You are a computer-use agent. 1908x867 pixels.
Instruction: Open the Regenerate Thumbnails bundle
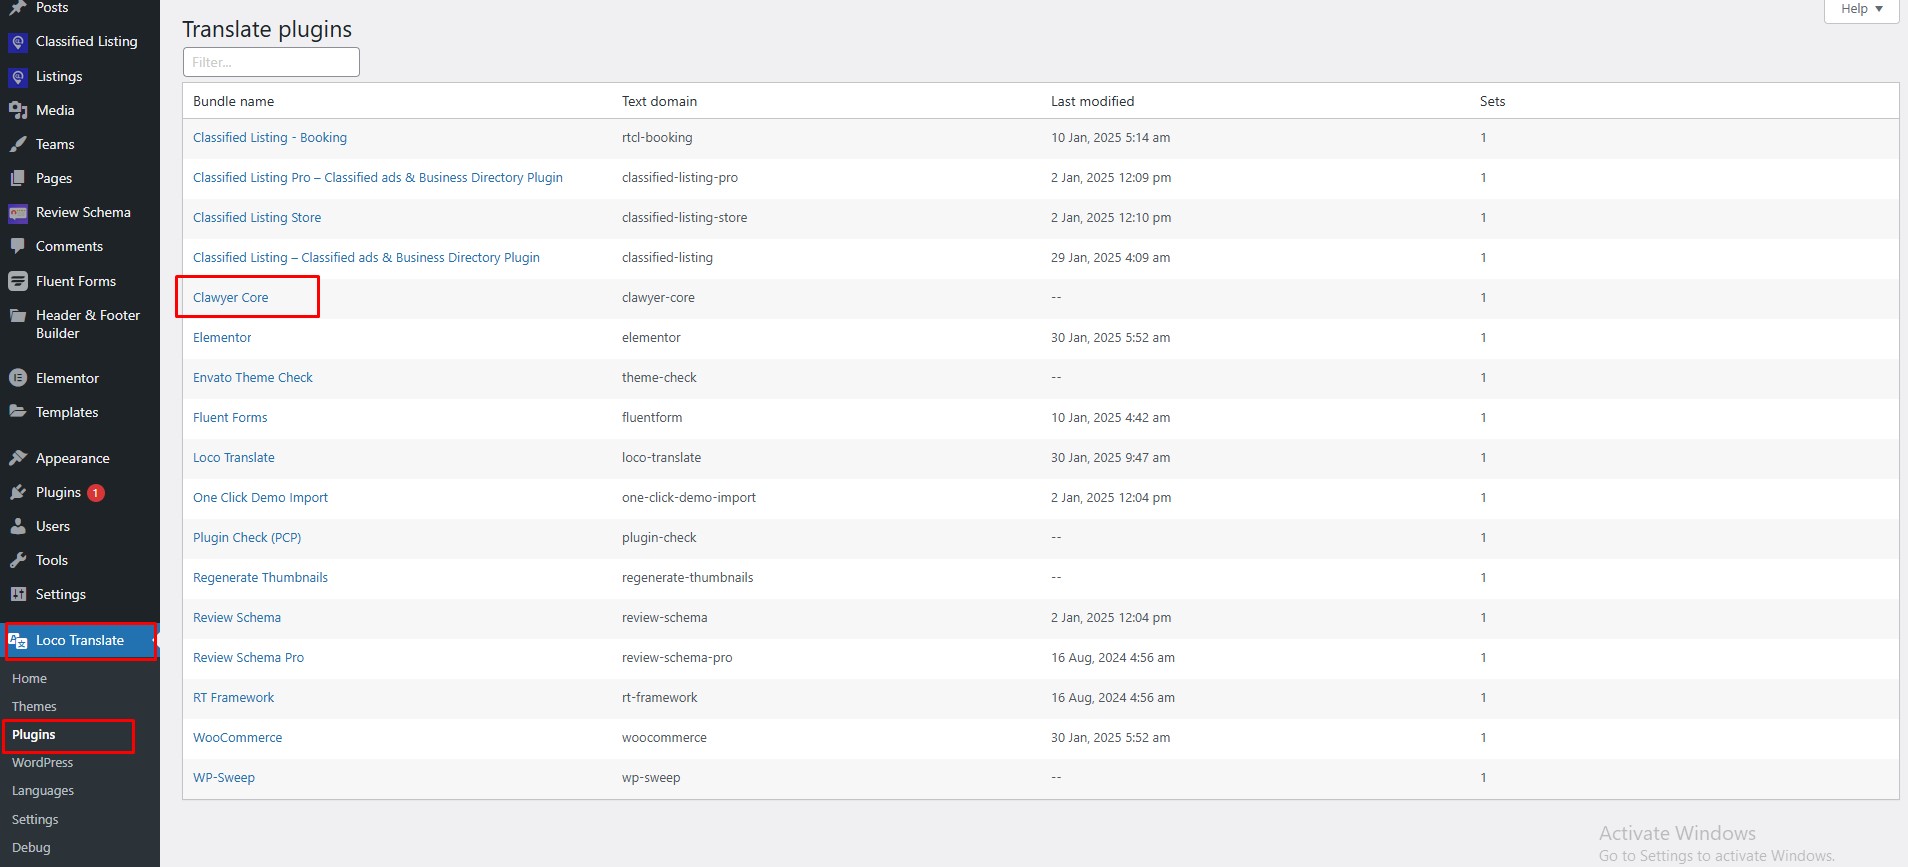click(x=260, y=578)
